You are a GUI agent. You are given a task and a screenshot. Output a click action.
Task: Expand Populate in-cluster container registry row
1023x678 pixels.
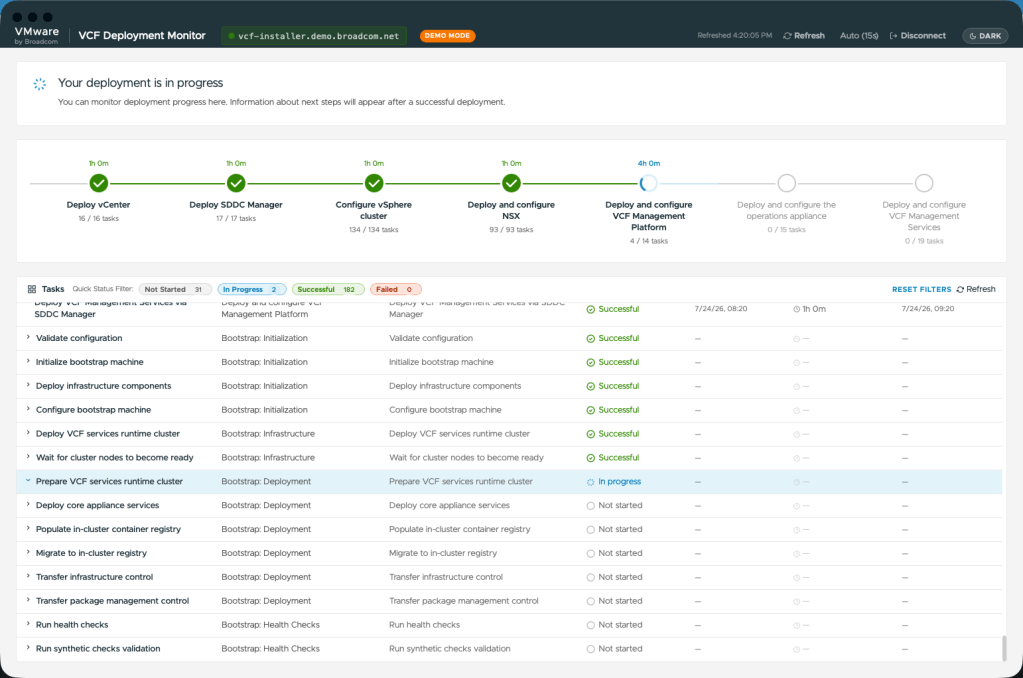pyautogui.click(x=28, y=528)
